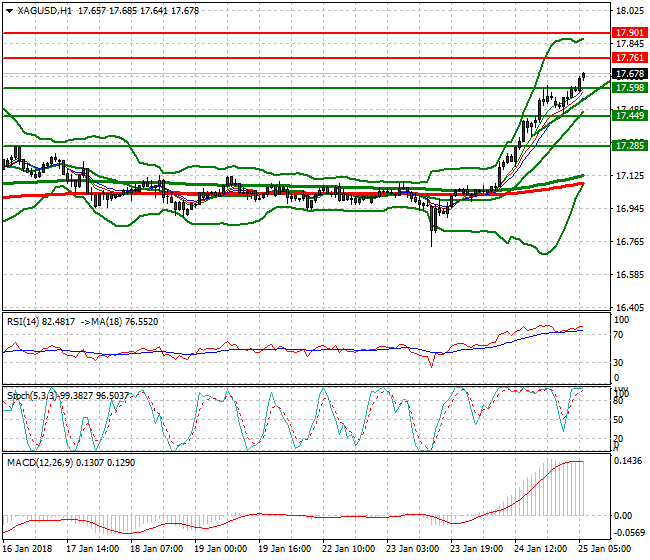Select the green 17.449 level label
The height and width of the screenshot is (560, 650).
click(x=629, y=116)
